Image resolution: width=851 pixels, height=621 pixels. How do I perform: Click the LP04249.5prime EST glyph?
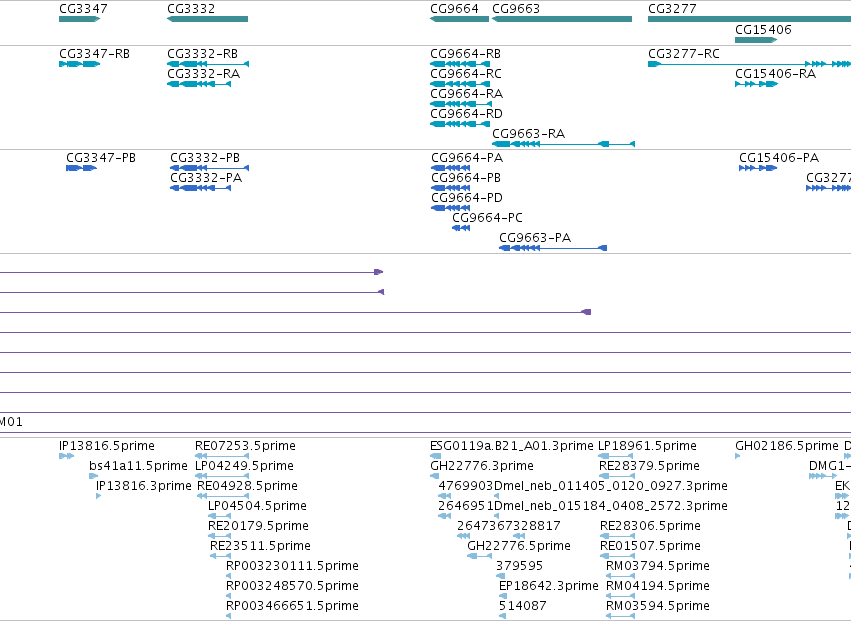(x=222, y=476)
